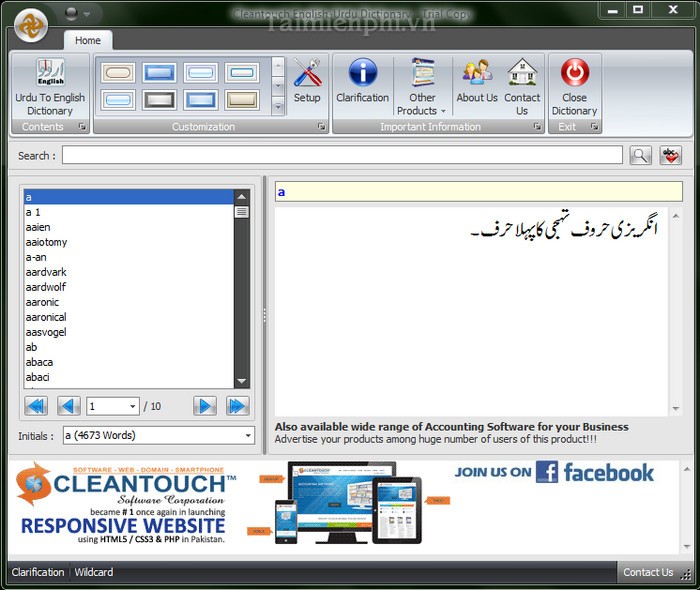Click banner area scroll down arrow
Screen dimensions: 700x590
point(687,547)
